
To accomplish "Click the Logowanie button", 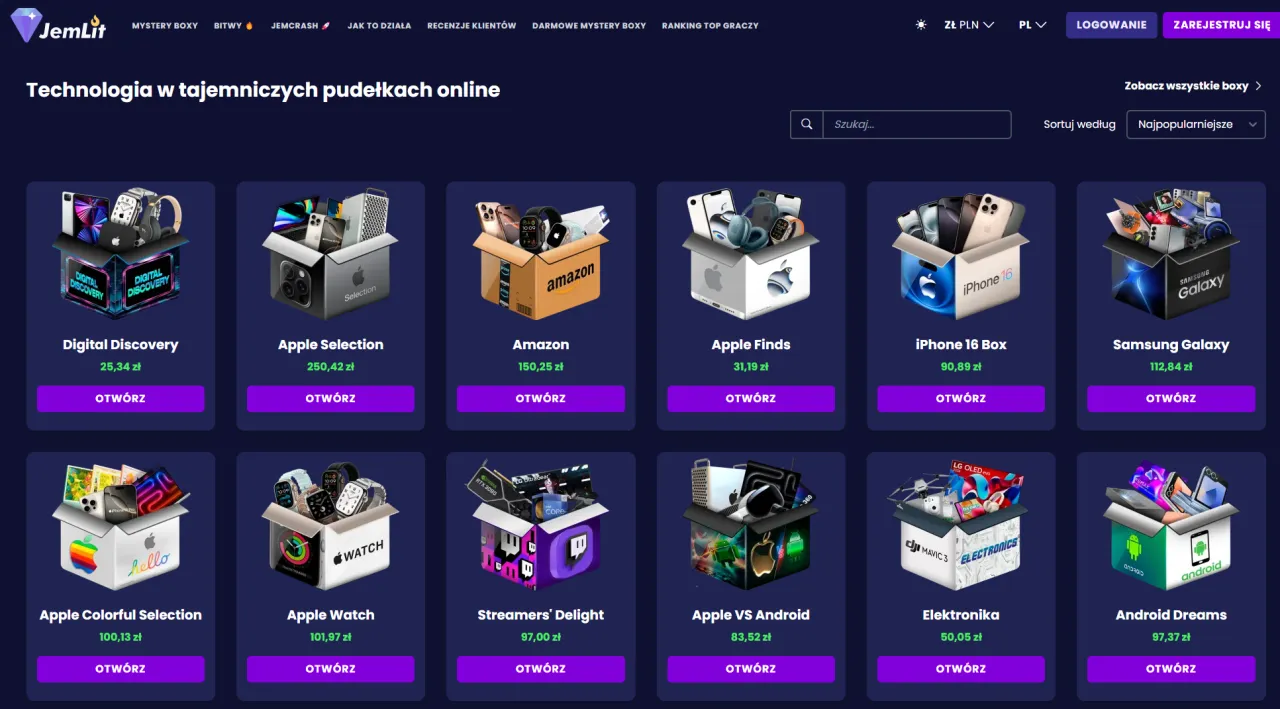I will click(x=1111, y=25).
